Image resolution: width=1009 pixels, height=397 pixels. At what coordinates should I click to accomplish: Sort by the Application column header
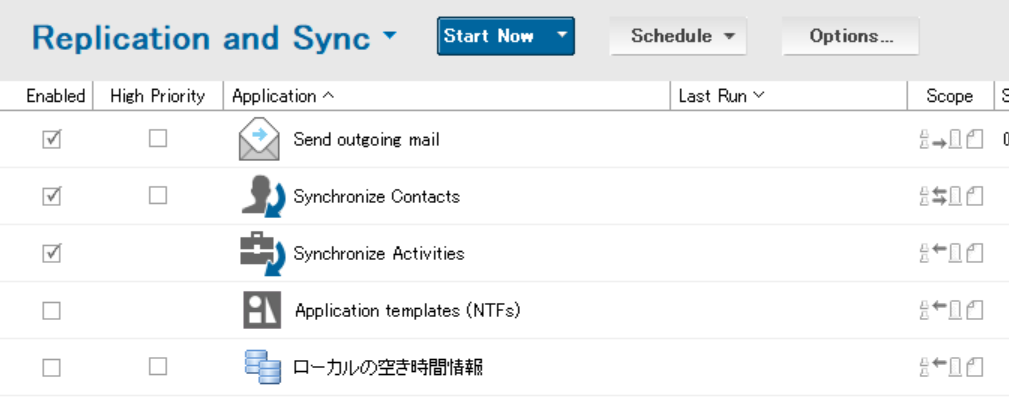pyautogui.click(x=283, y=96)
